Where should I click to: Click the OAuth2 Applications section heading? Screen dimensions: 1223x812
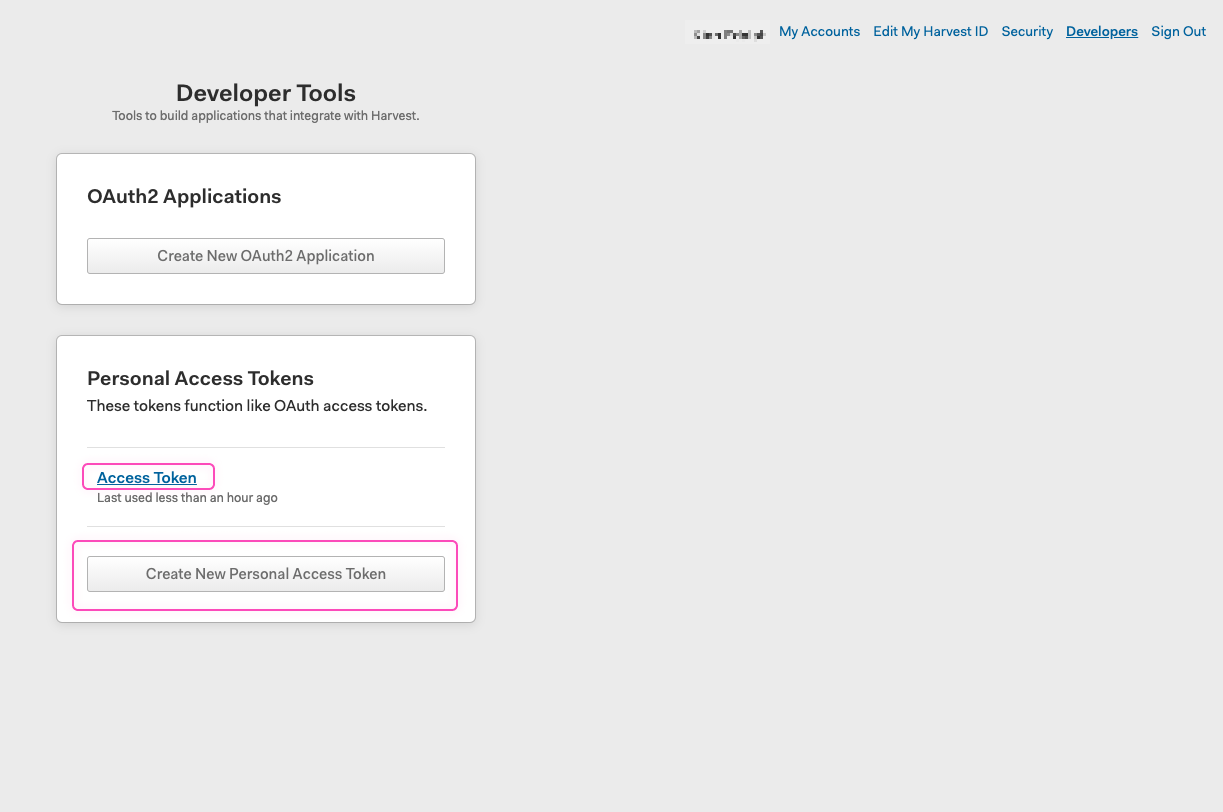click(184, 196)
